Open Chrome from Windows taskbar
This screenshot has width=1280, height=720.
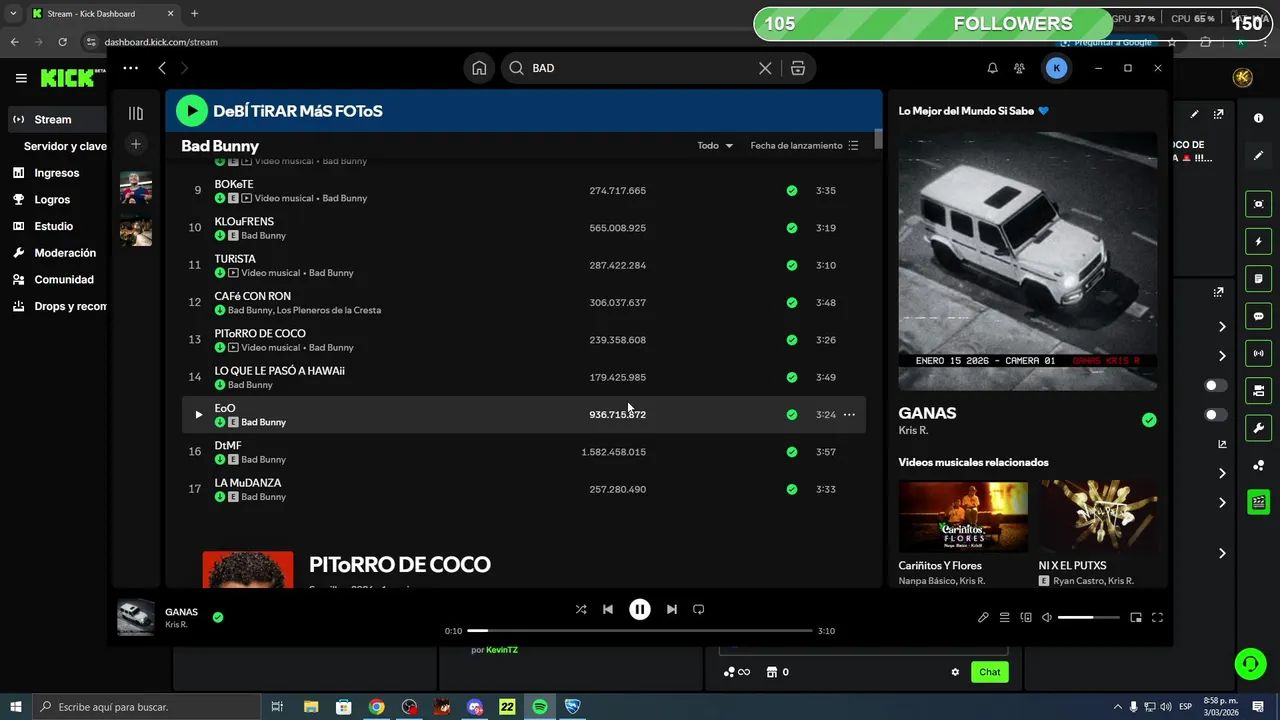tap(376, 707)
